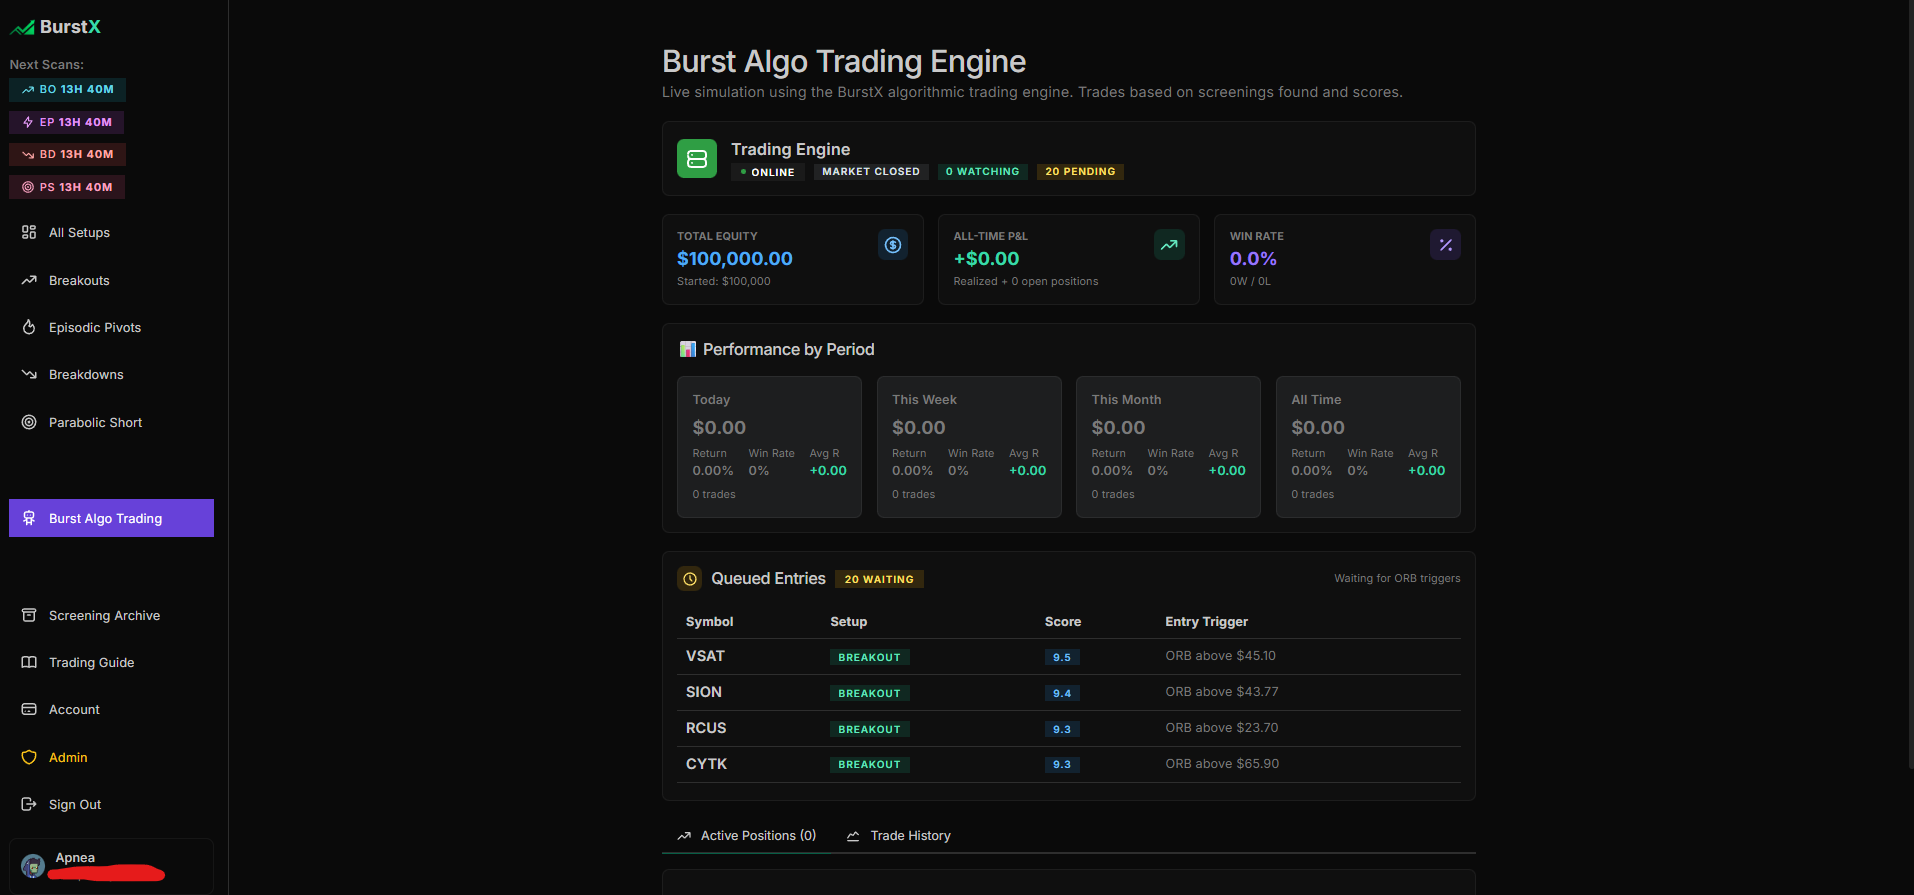Click the BurstX logo icon
This screenshot has height=895, width=1914.
pos(22,28)
